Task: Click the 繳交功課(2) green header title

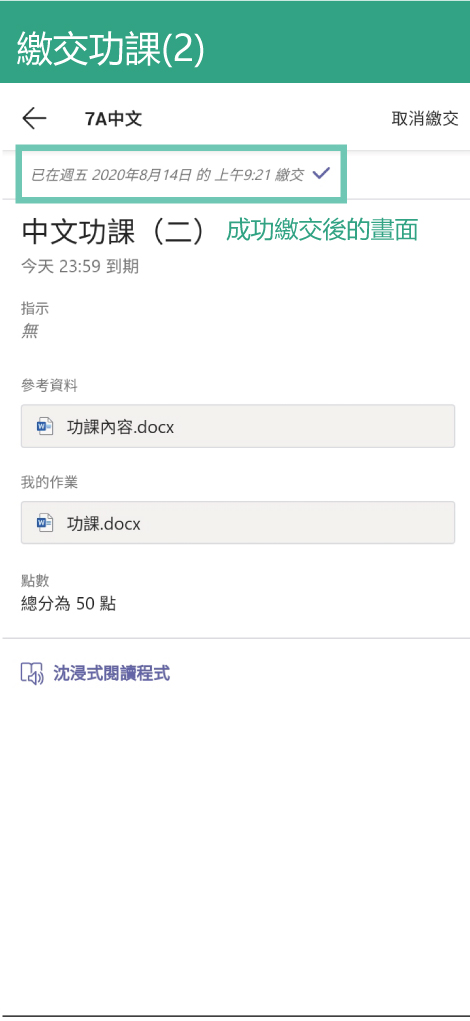Action: click(x=111, y=48)
